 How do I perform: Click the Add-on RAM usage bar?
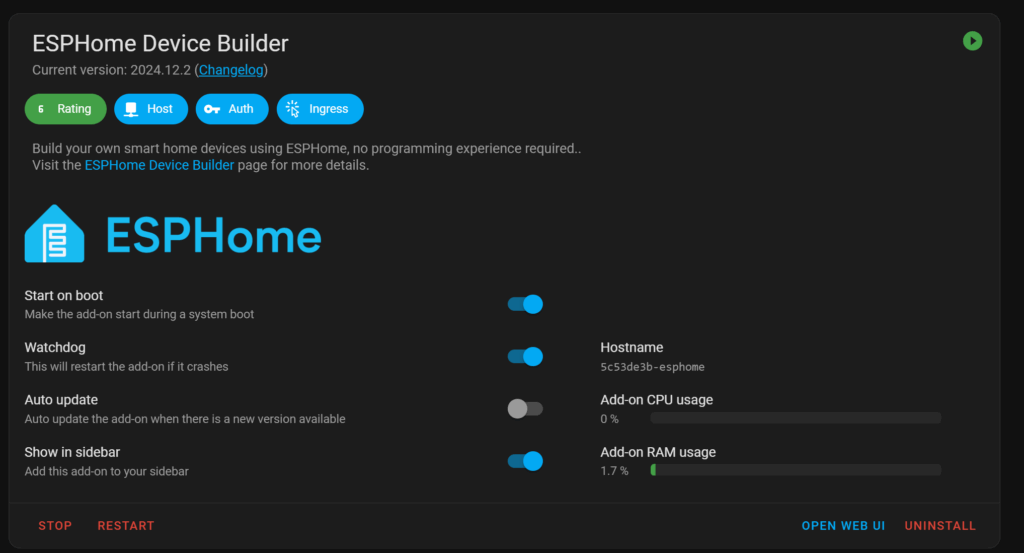(795, 470)
